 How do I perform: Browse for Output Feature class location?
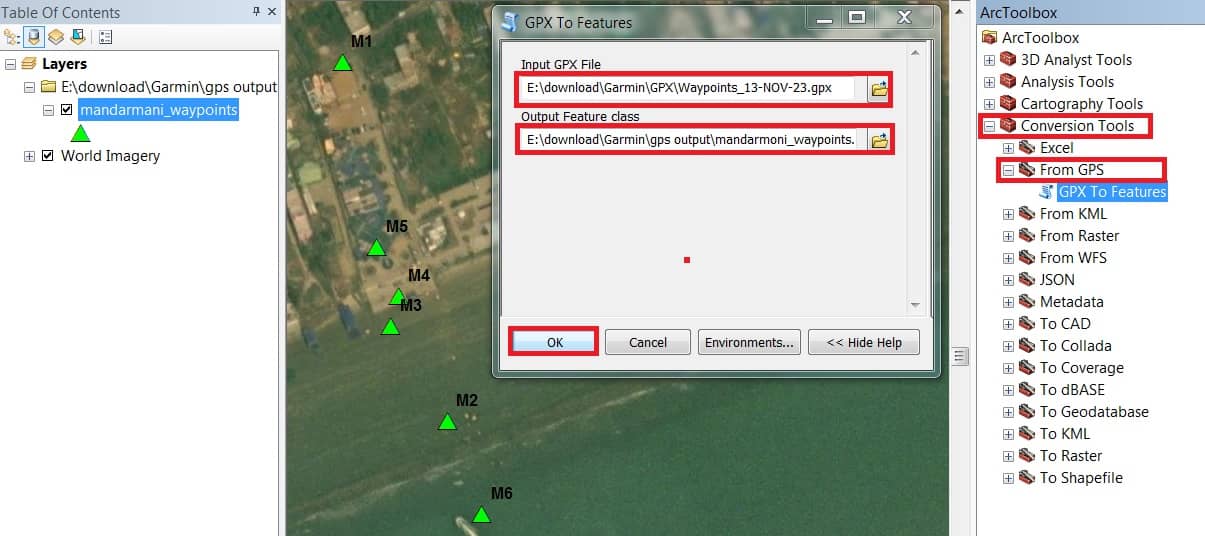coord(879,140)
